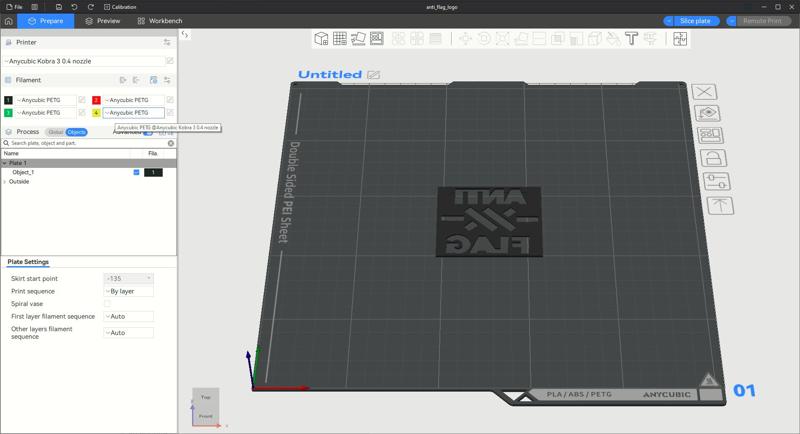
Task: Open the File menu
Action: click(x=14, y=7)
